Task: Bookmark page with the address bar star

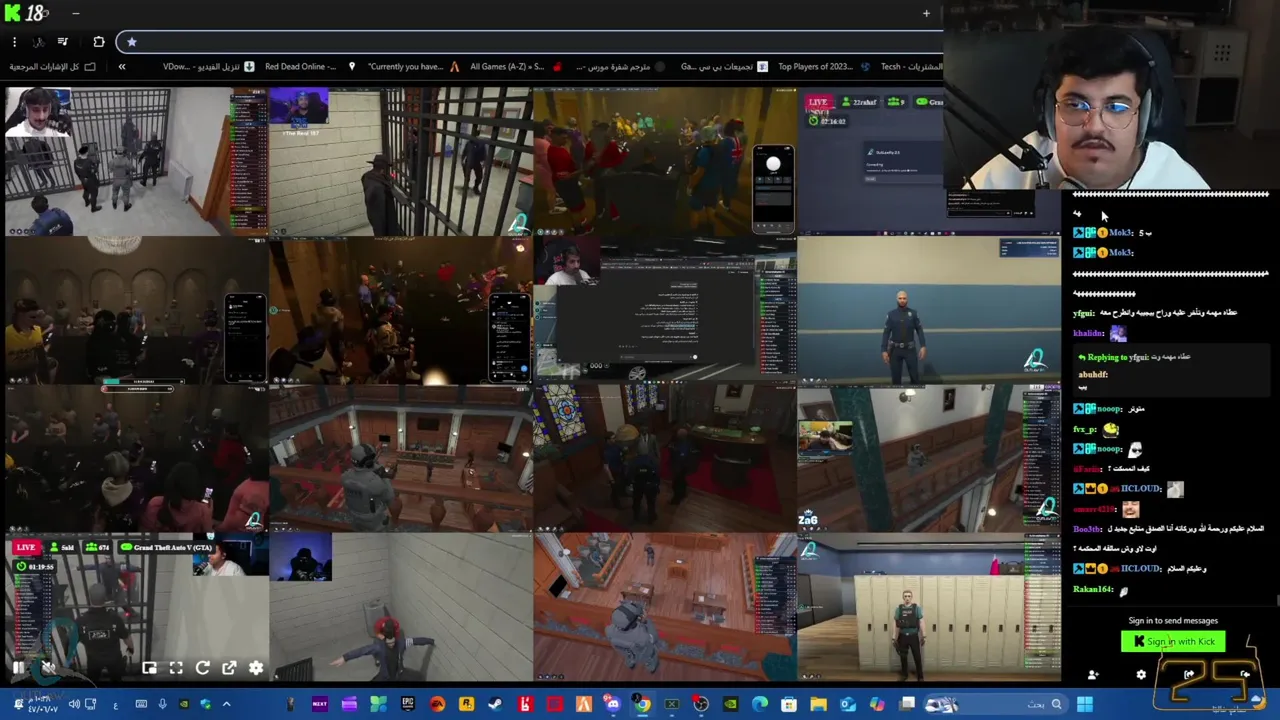Action: [131, 42]
